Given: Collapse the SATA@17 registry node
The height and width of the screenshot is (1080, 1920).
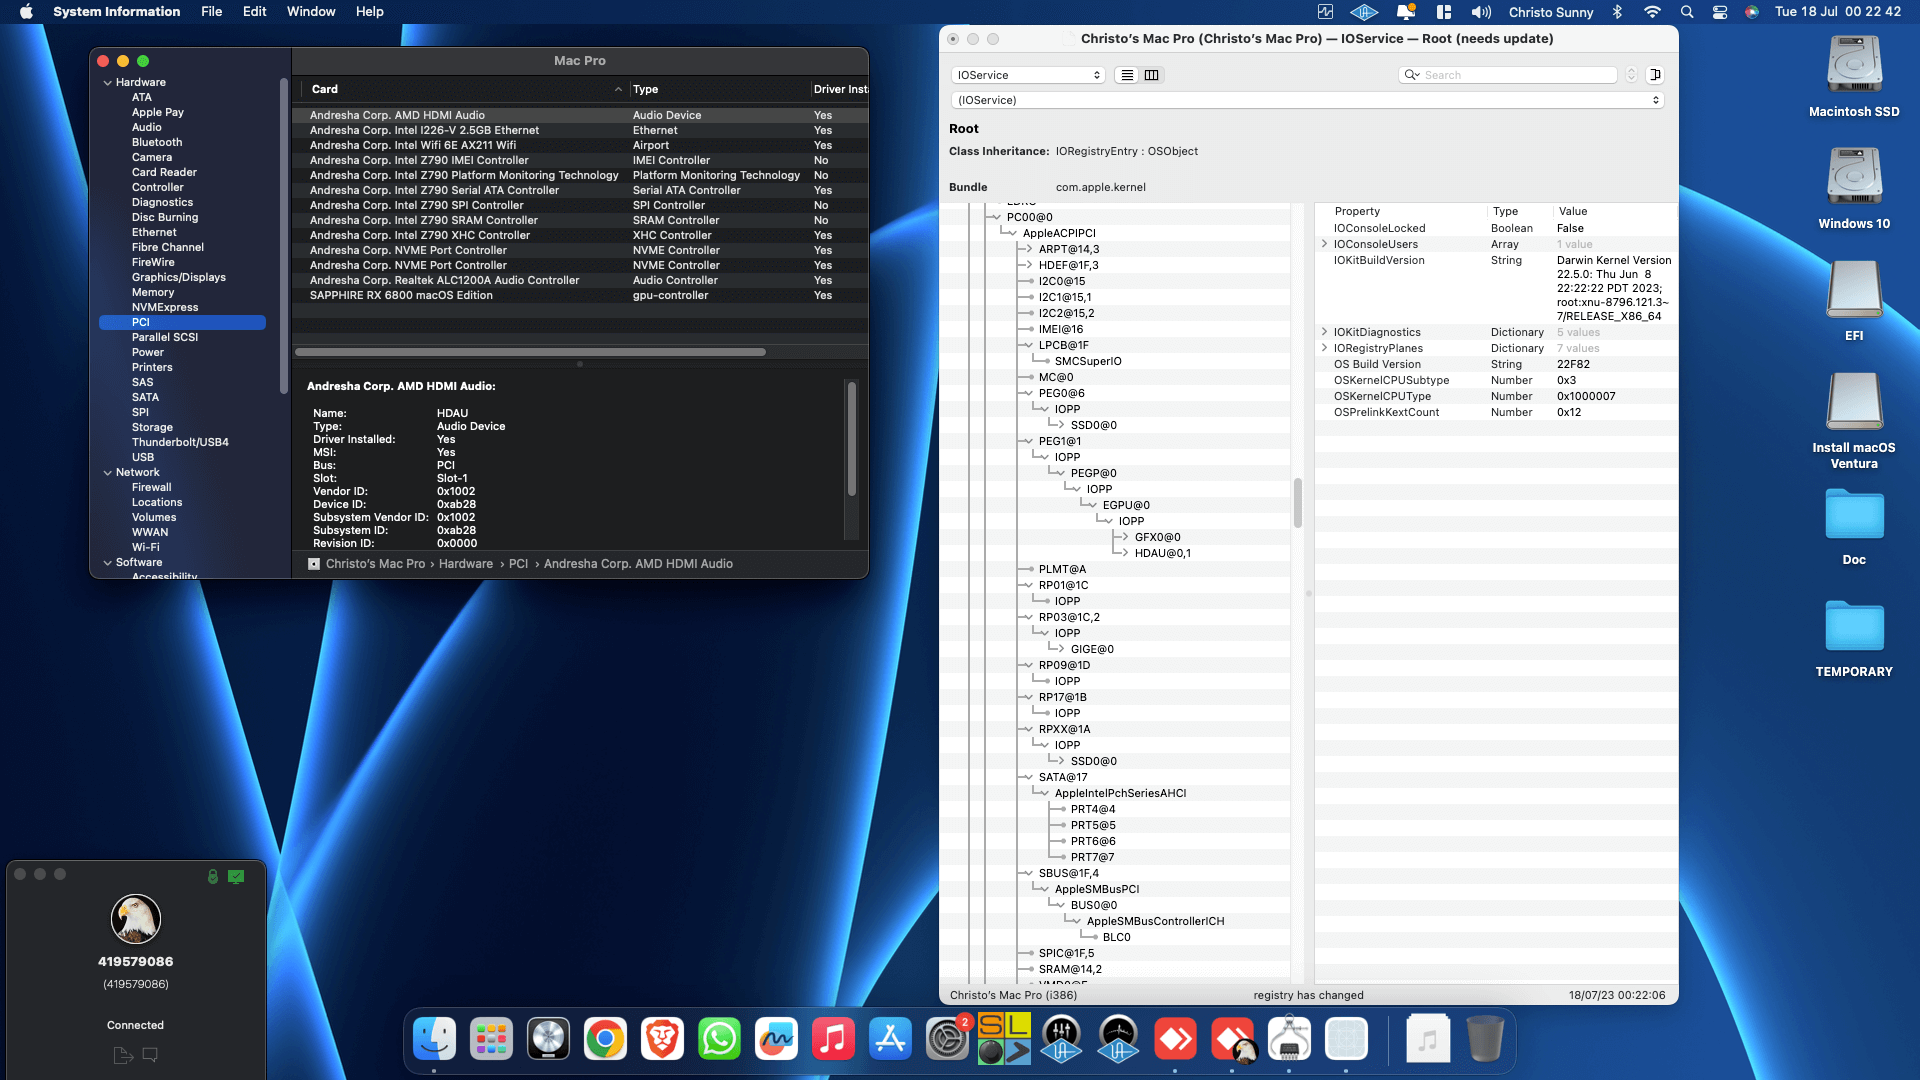Looking at the screenshot, I should (x=1026, y=777).
